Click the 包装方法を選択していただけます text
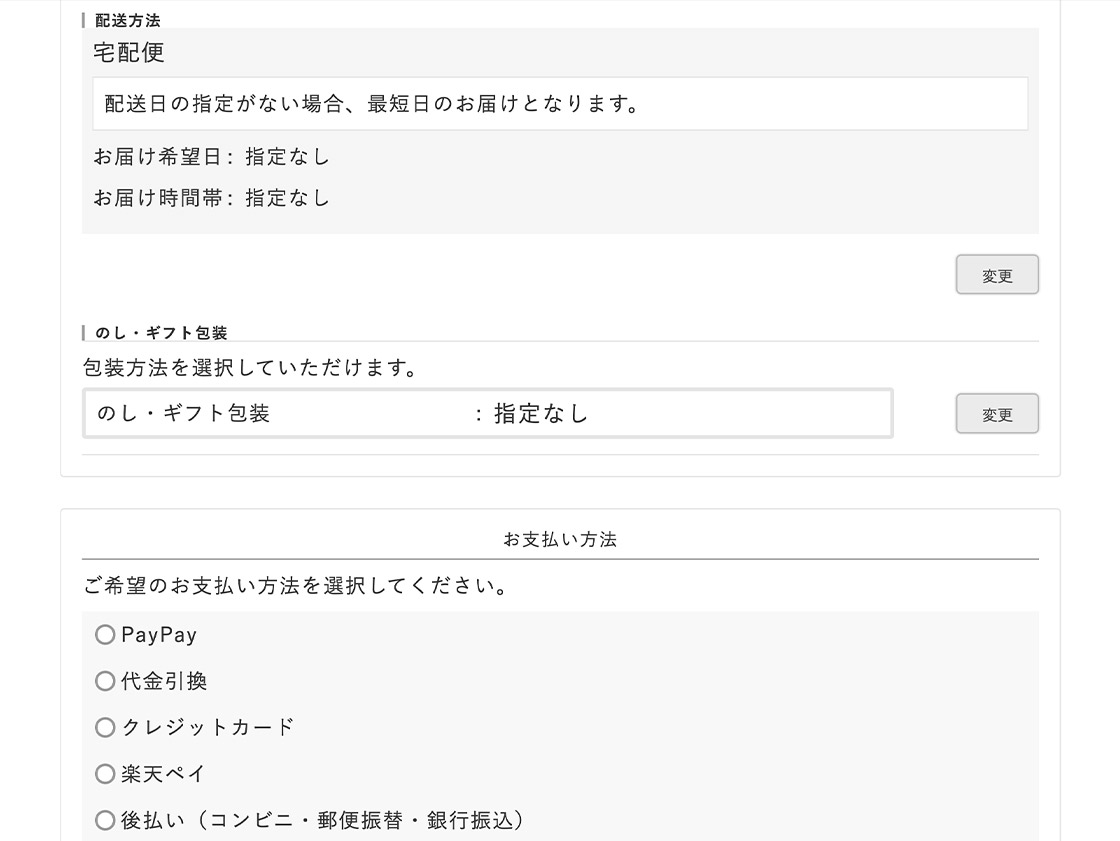Viewport: 1120px width, 841px height. tap(250, 368)
